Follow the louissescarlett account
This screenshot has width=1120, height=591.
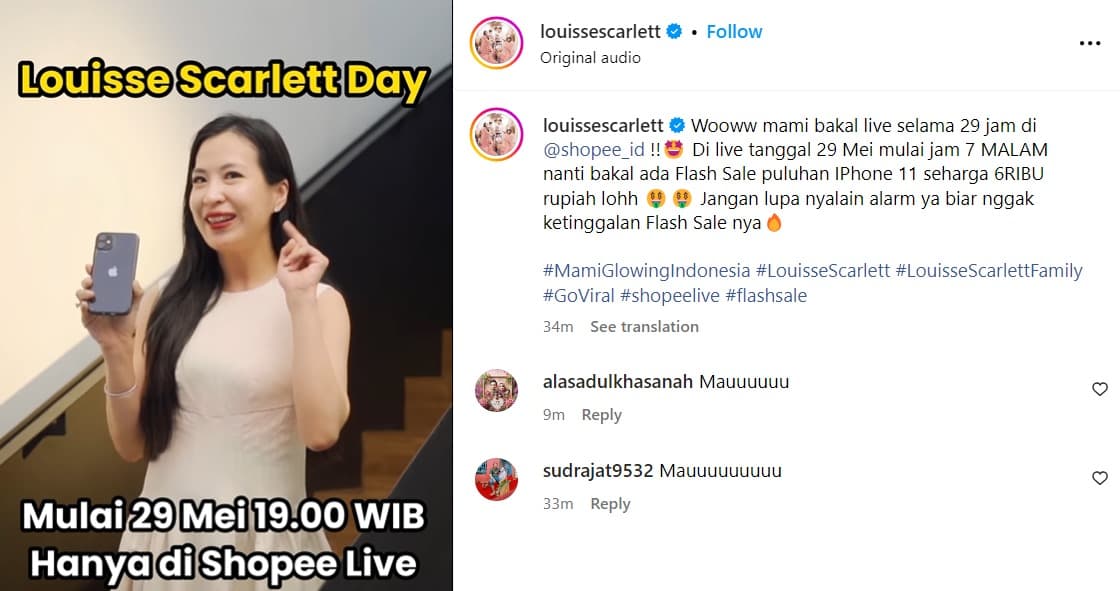coord(734,31)
